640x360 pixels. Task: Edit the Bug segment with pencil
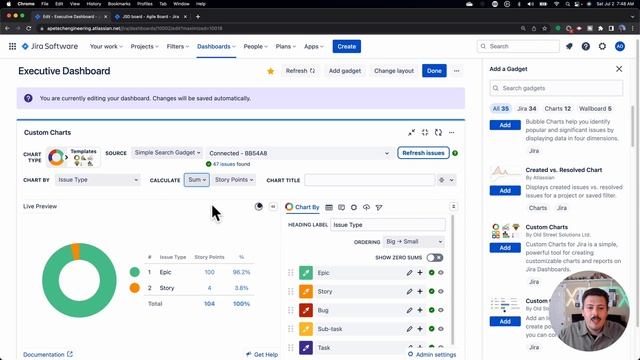[409, 310]
